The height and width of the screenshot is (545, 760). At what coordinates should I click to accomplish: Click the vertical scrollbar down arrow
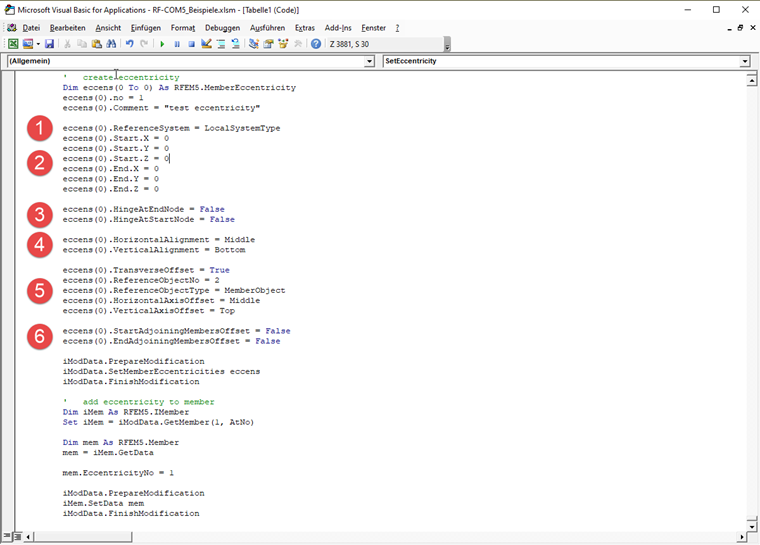pyautogui.click(x=752, y=526)
